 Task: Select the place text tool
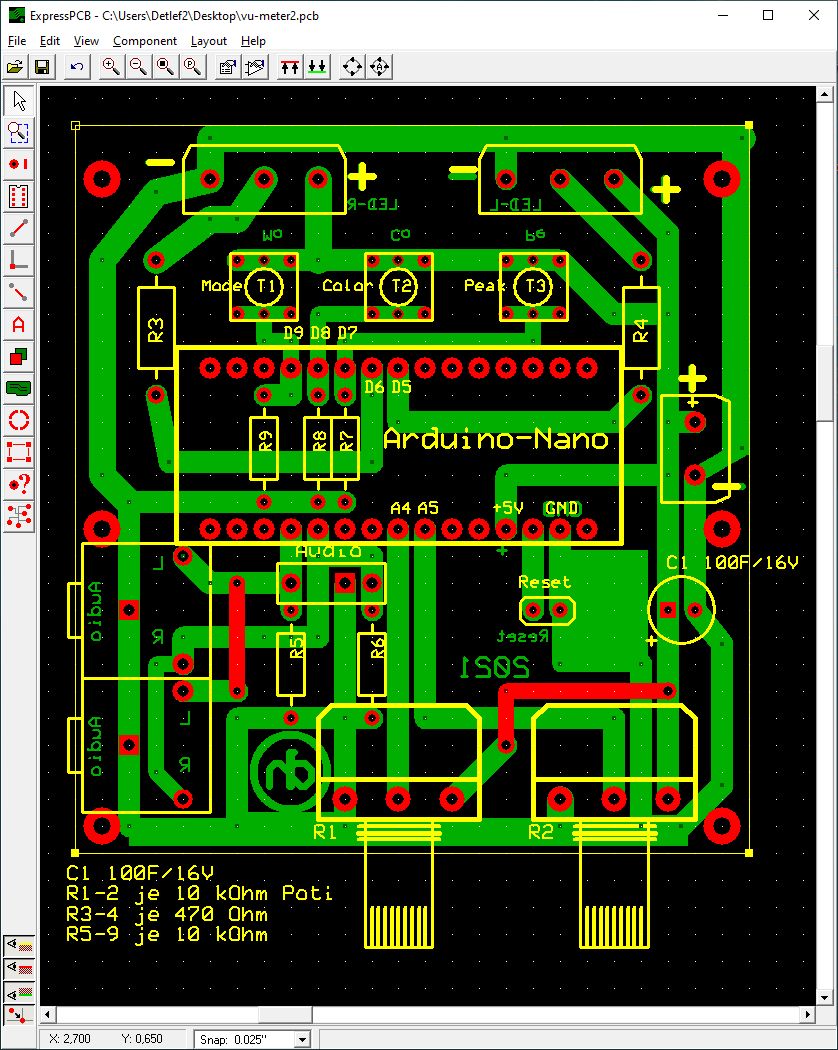[x=19, y=324]
